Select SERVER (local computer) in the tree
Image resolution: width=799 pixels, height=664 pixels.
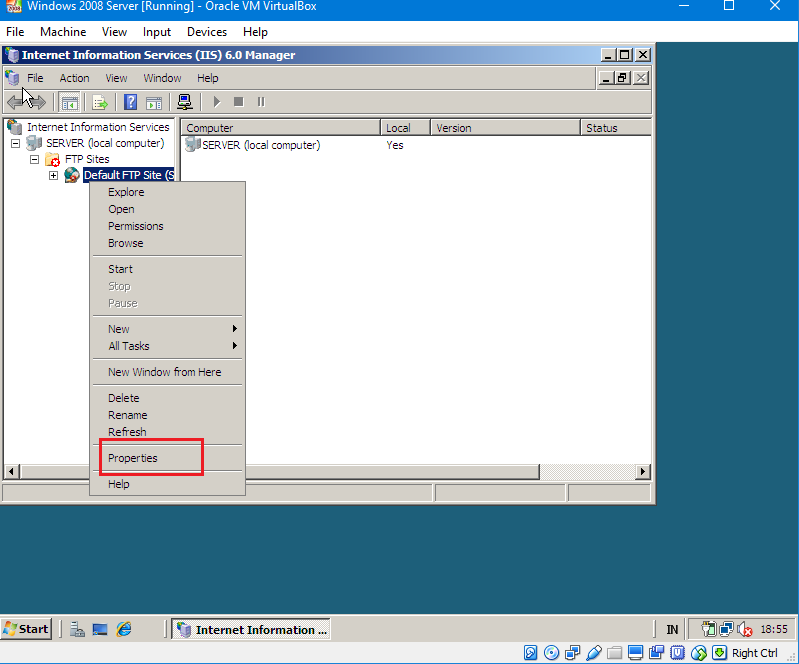click(x=105, y=143)
